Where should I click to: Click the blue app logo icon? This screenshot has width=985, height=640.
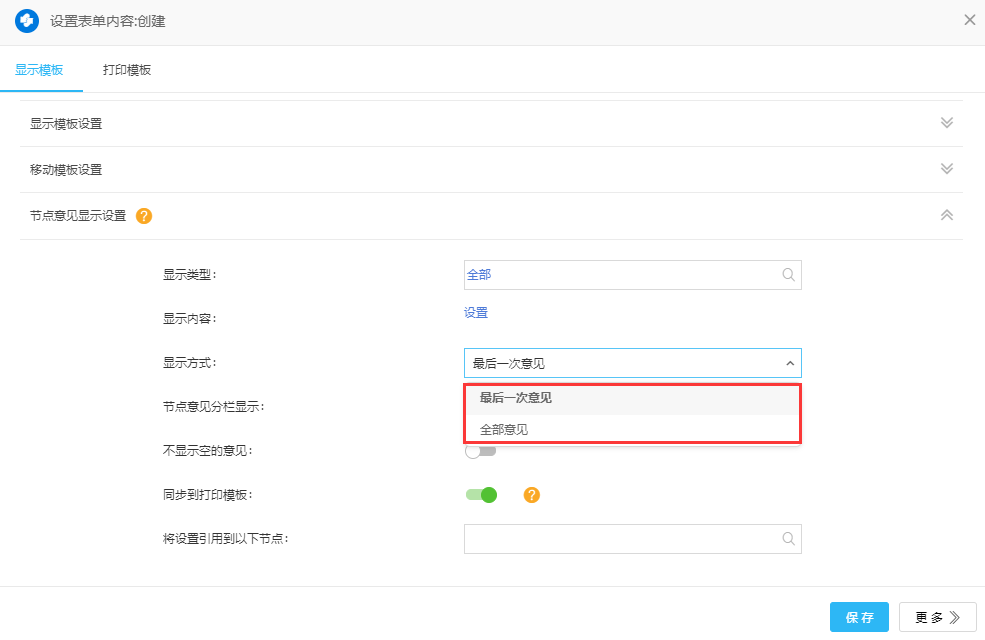point(27,20)
